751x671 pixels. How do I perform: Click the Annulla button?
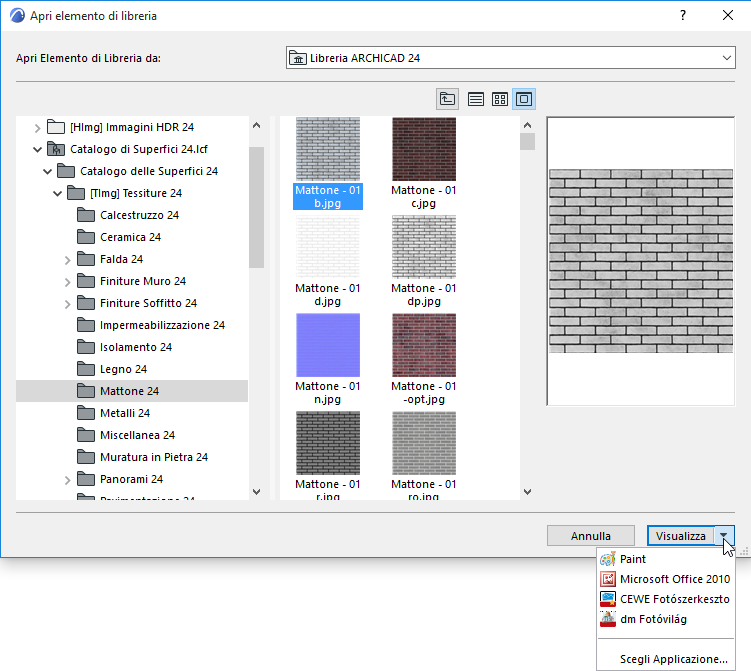tap(591, 536)
